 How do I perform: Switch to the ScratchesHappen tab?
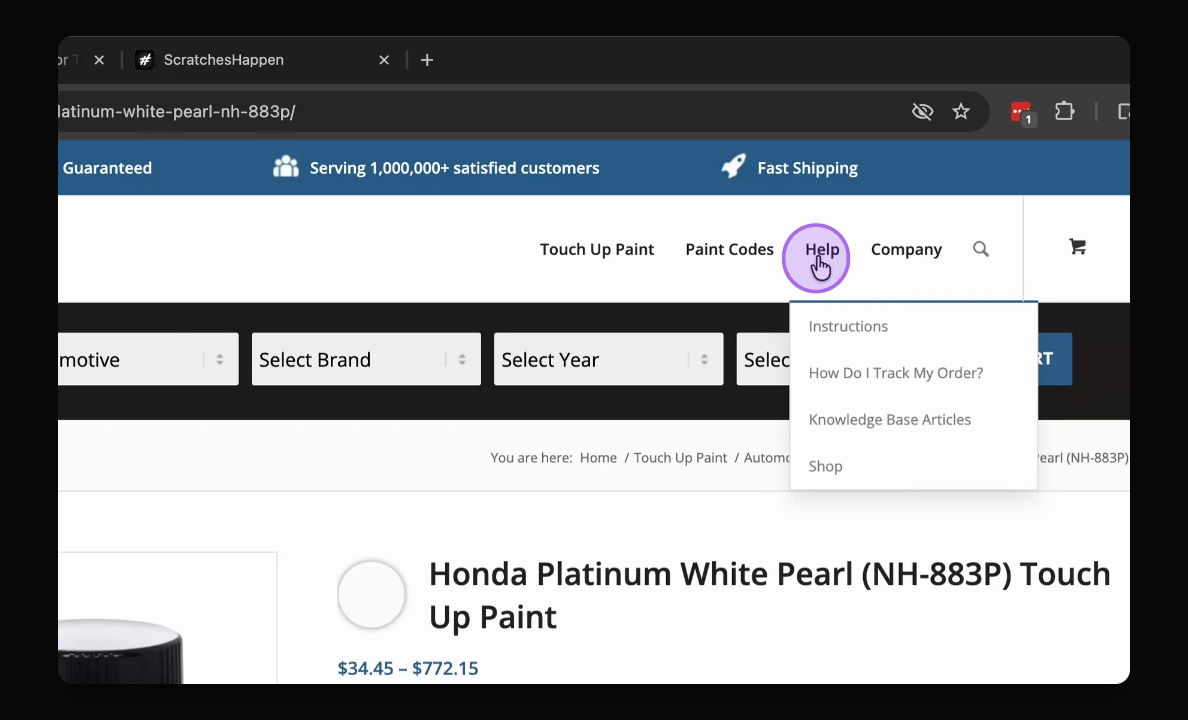click(262, 60)
